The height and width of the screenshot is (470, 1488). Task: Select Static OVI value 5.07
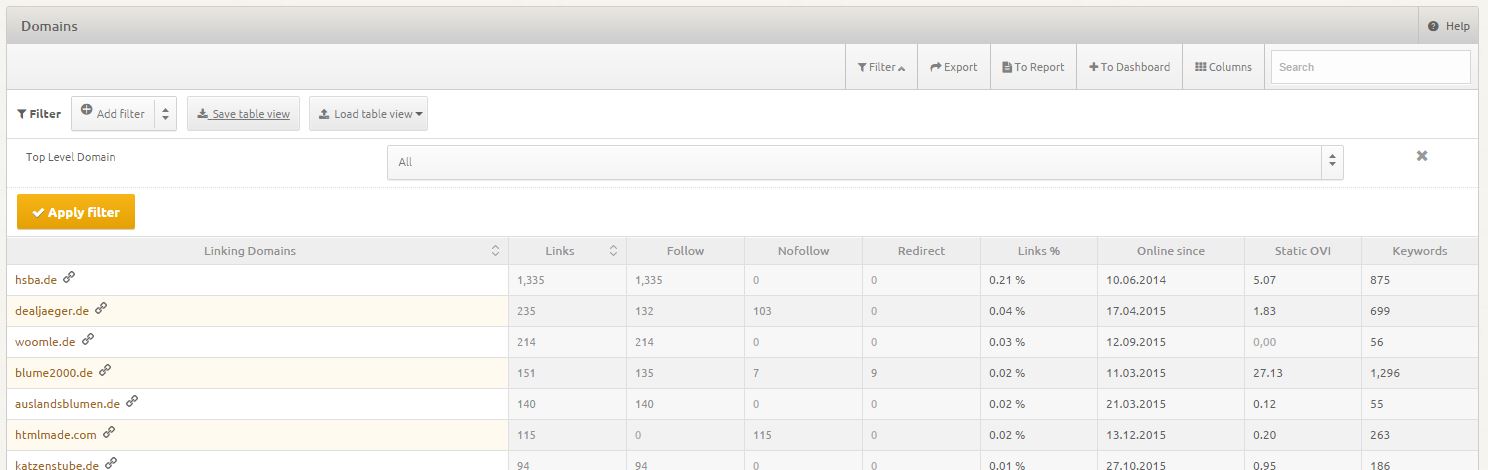pos(1264,280)
